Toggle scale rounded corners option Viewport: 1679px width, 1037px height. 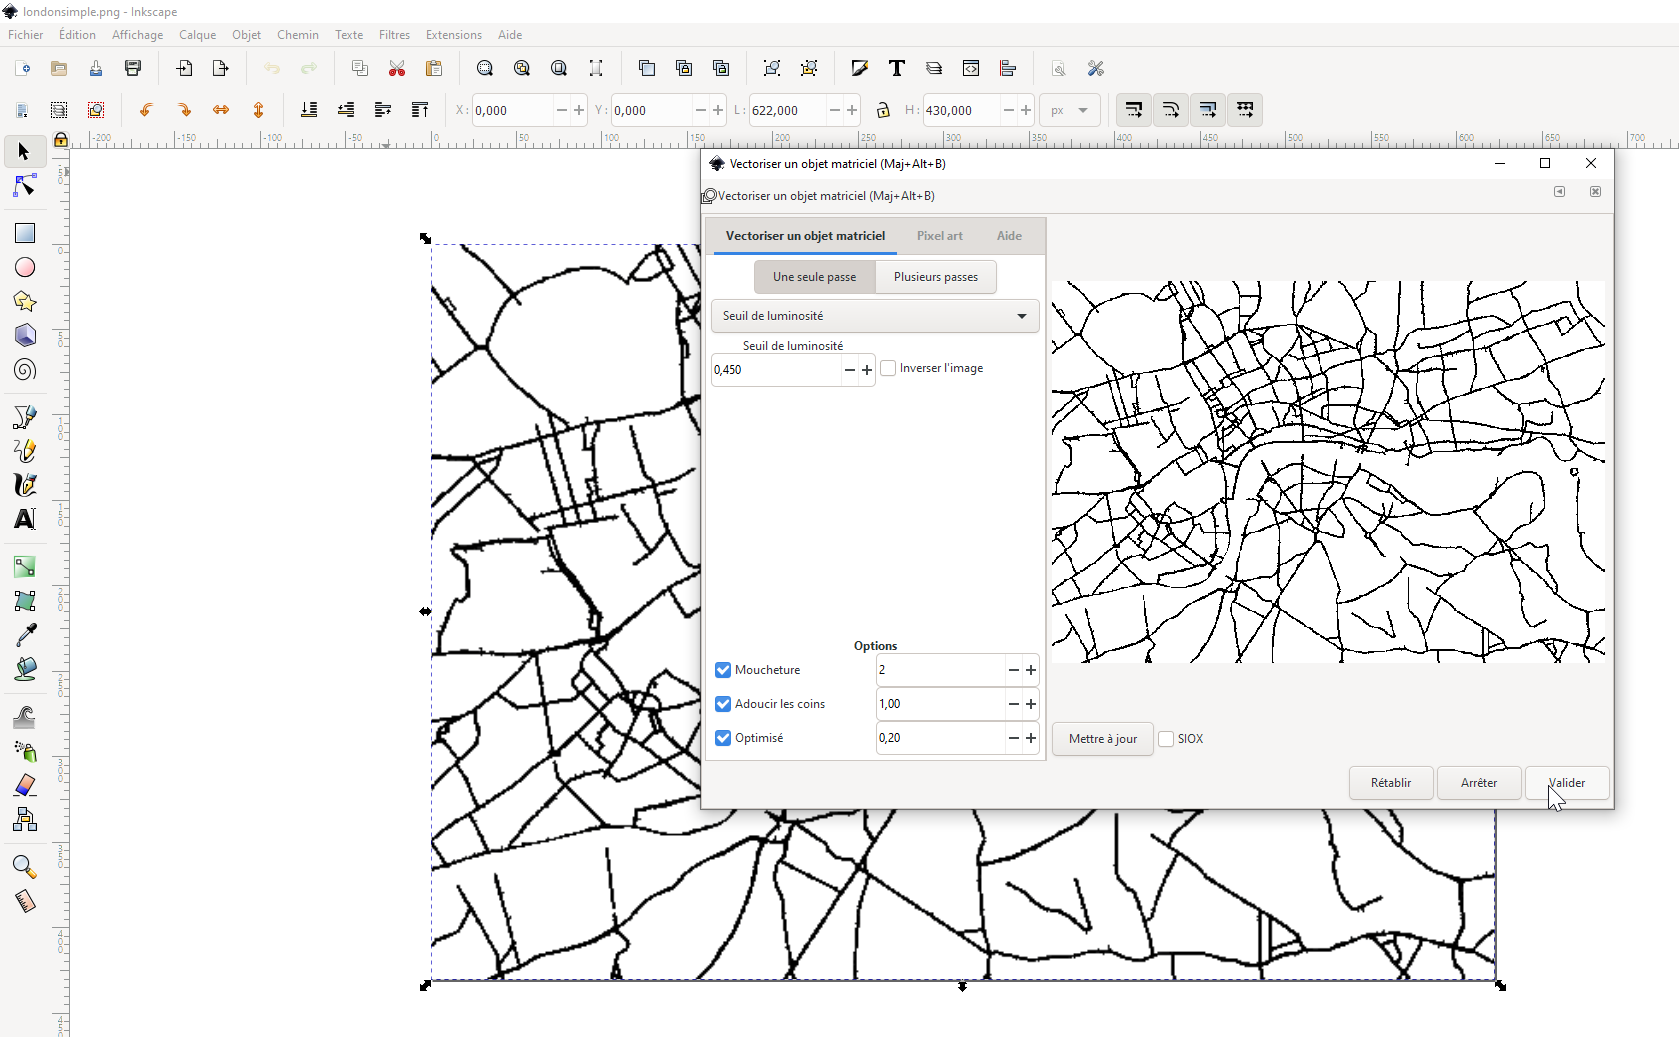[x=1171, y=110]
